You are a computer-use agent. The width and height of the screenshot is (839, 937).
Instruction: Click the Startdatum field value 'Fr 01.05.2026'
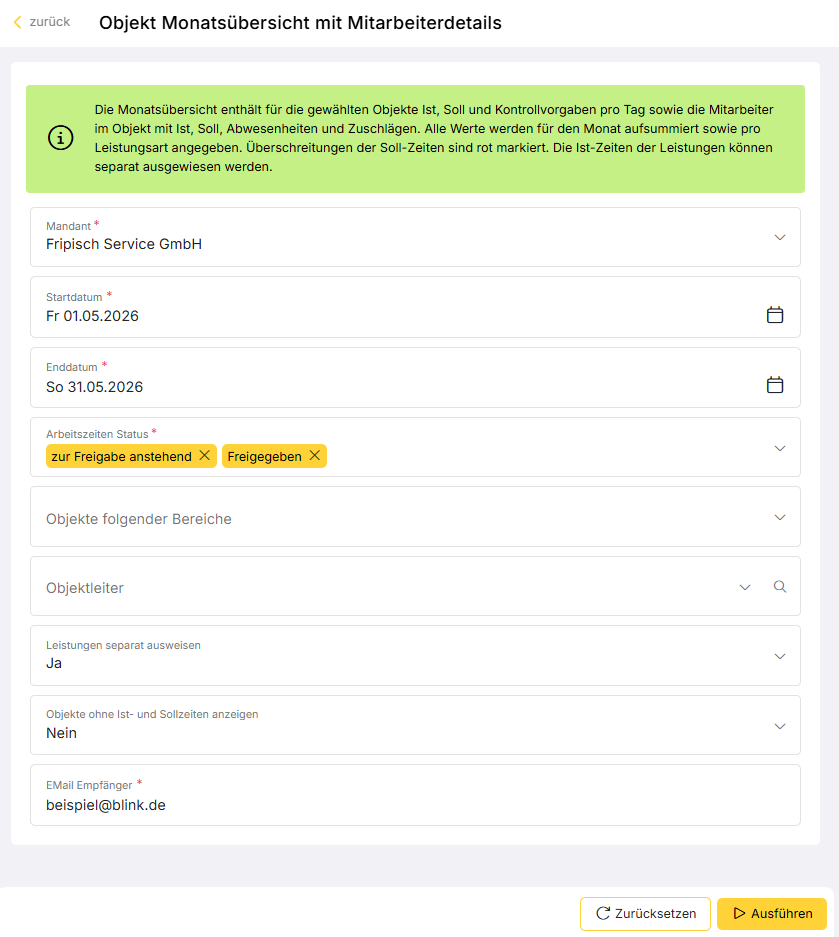point(93,316)
